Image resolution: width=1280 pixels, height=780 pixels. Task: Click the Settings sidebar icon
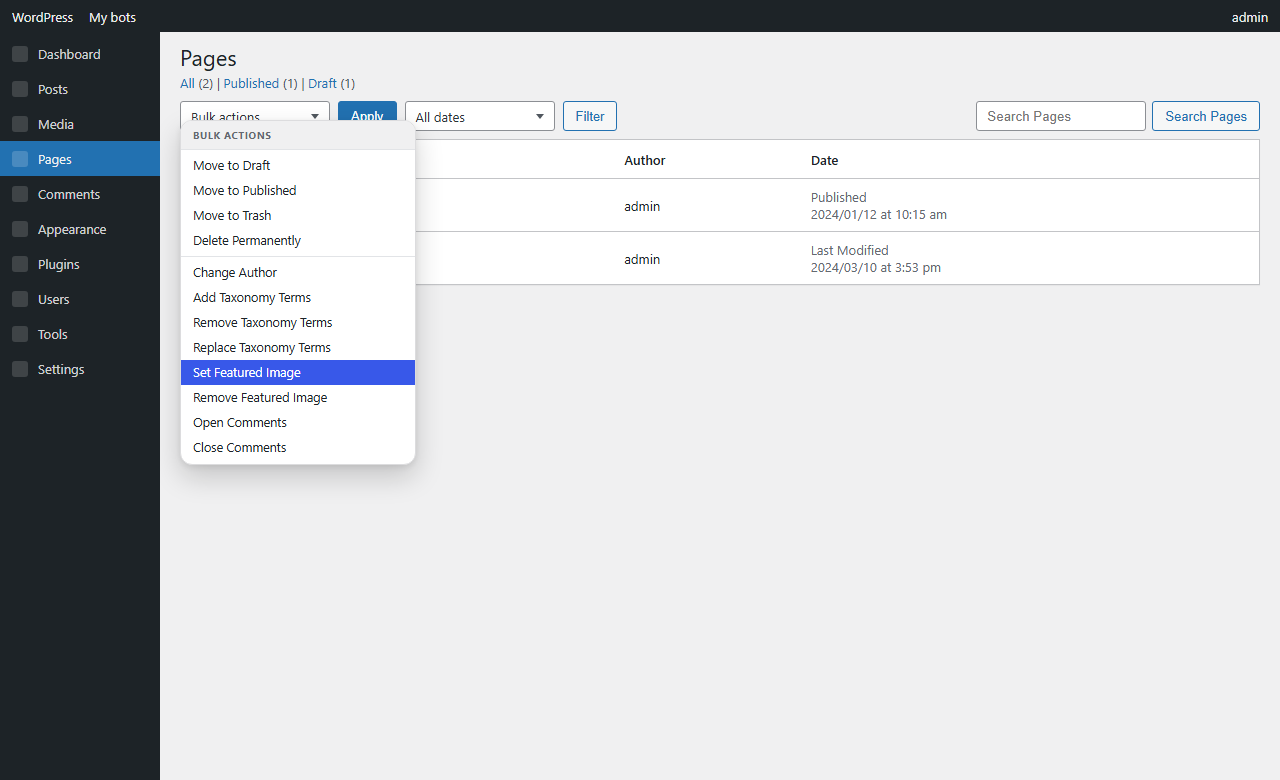coord(20,369)
